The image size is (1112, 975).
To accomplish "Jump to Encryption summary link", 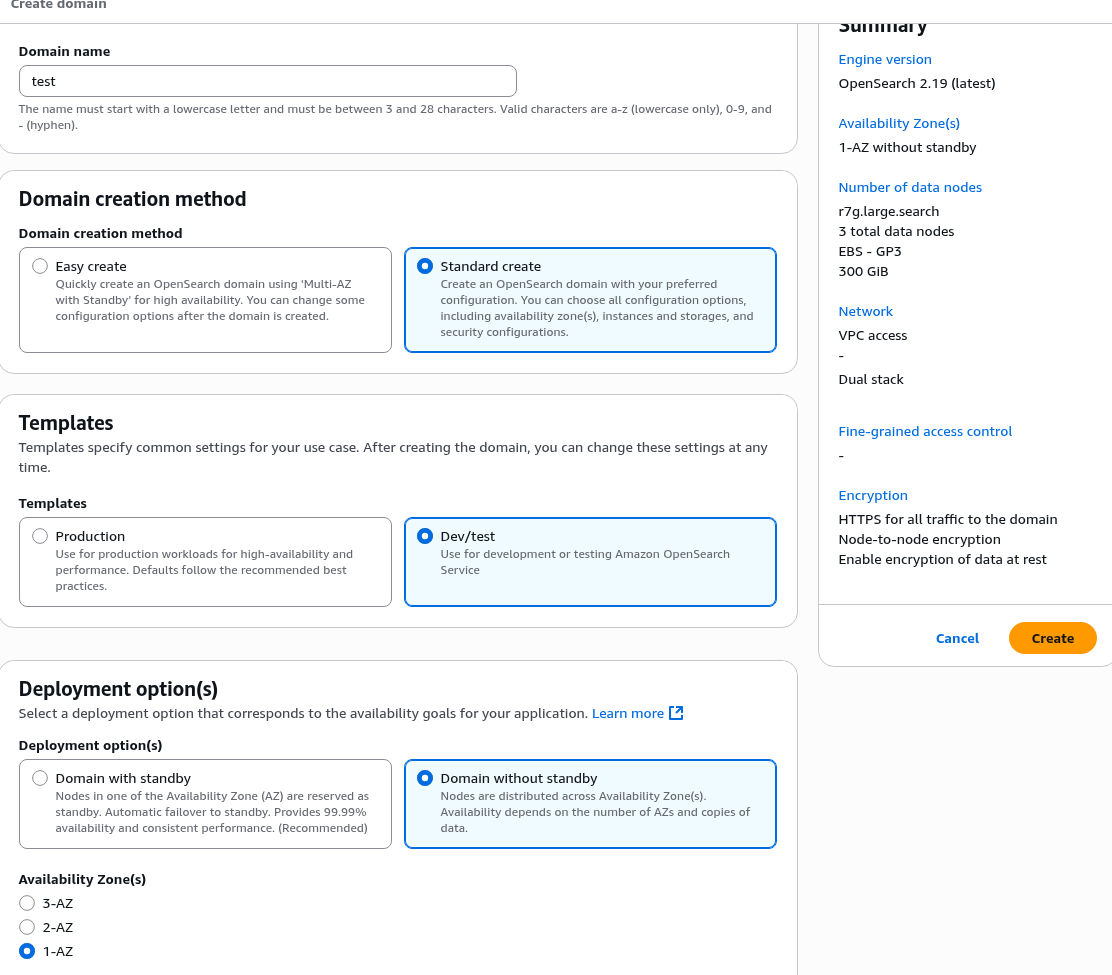I will click(873, 495).
